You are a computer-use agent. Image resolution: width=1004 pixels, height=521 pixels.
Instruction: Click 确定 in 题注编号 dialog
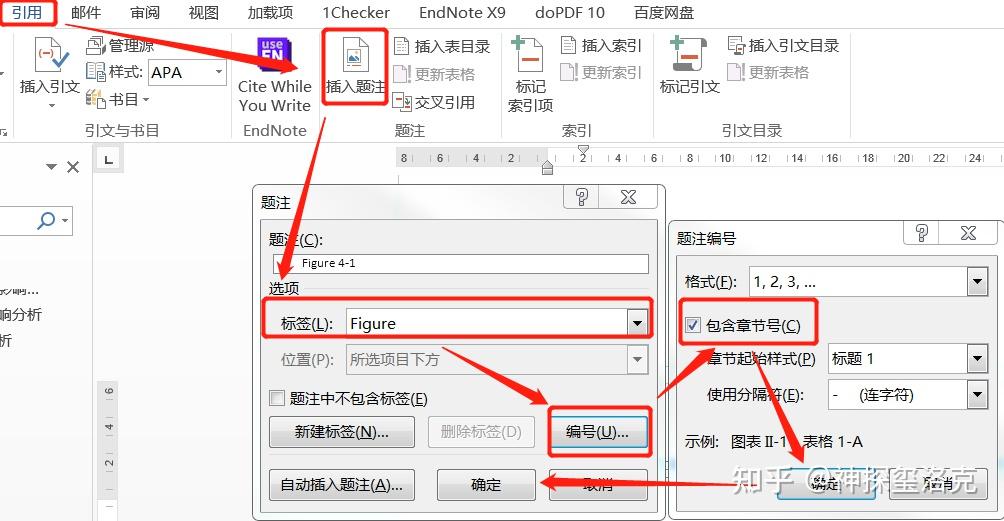[826, 483]
